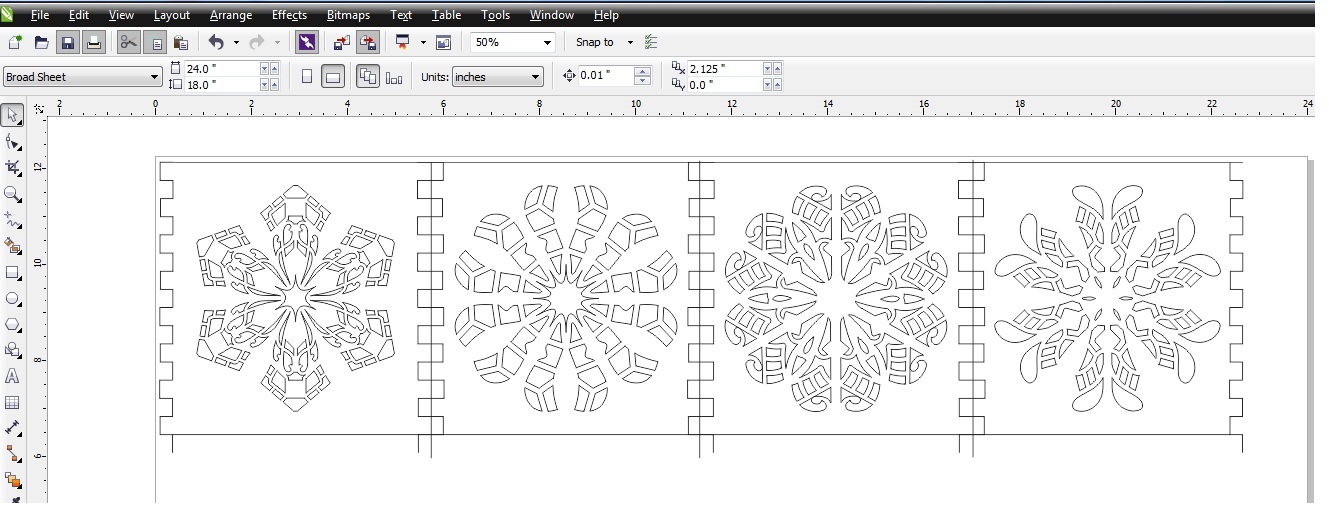Select the Text tool A icon
Image resolution: width=1329 pixels, height=522 pixels.
pos(12,376)
